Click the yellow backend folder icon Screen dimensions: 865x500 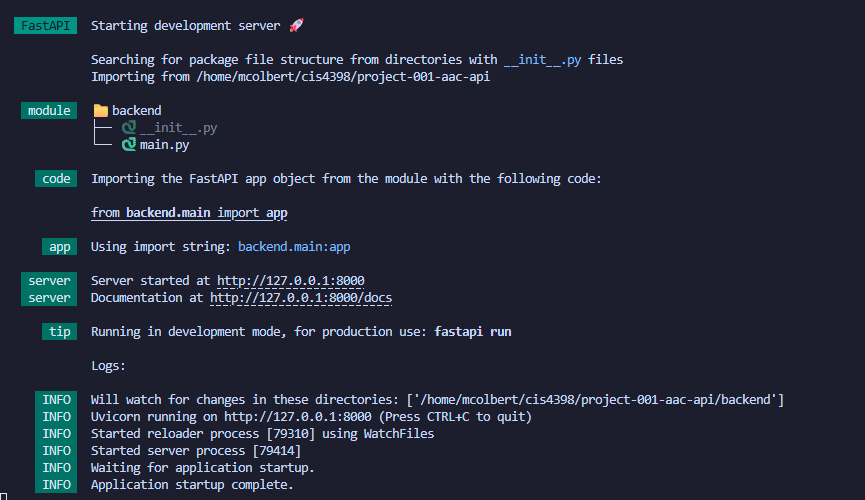click(x=100, y=111)
